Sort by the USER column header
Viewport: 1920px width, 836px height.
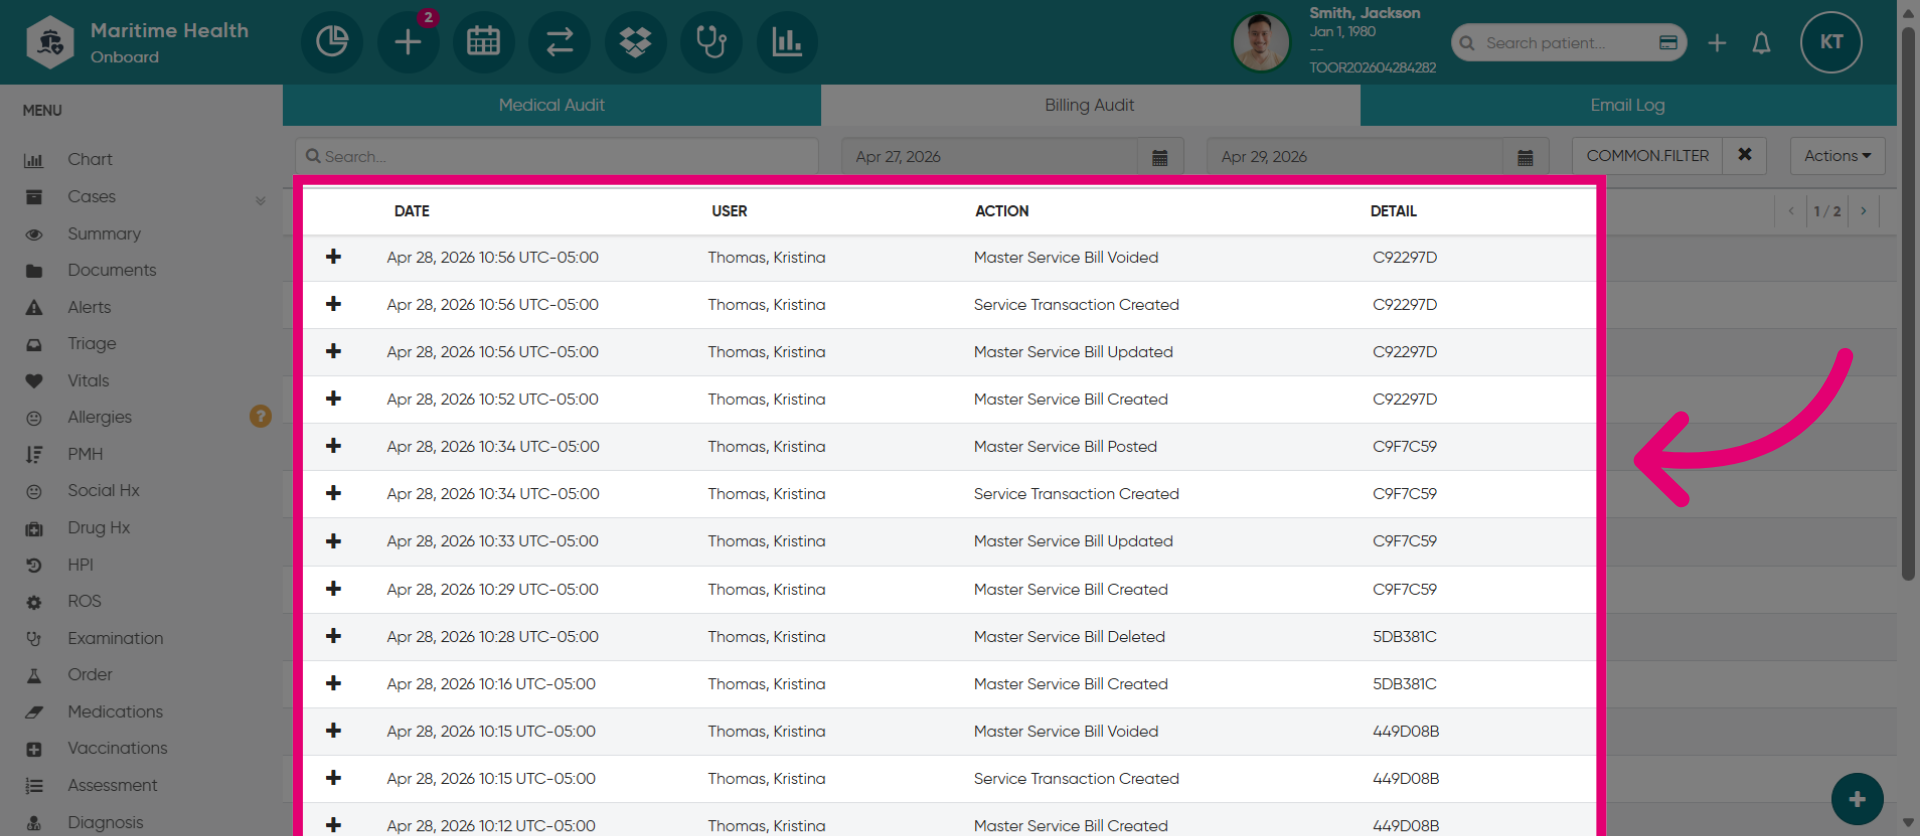[x=729, y=211]
